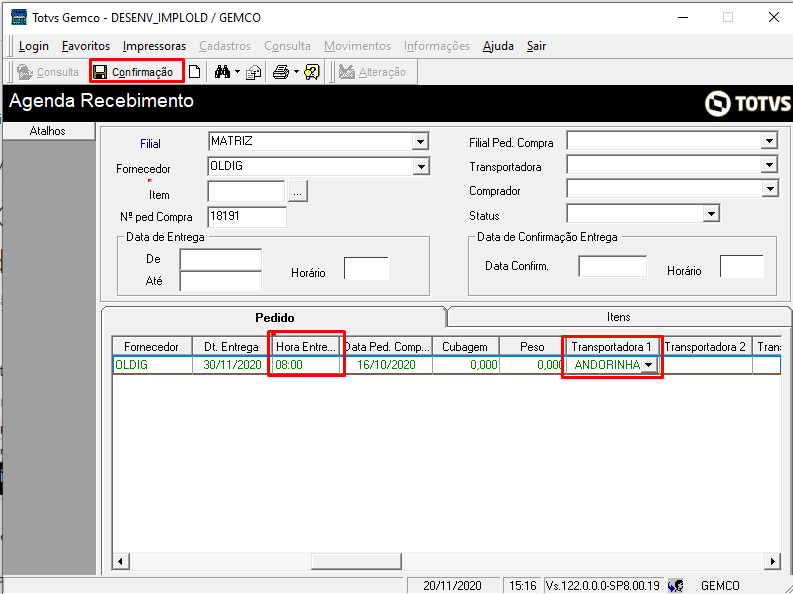Expand the Filial Ped. Compra dropdown
This screenshot has height=594, width=793.
point(769,141)
